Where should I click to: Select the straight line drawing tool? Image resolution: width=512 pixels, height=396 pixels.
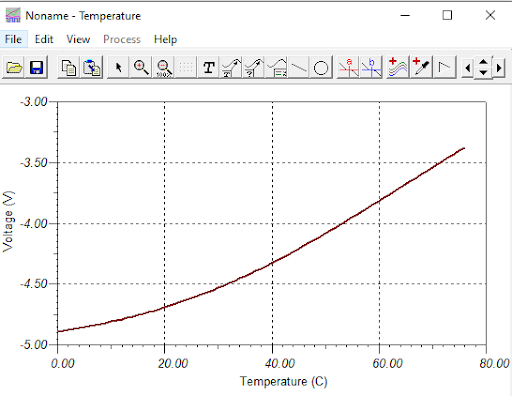pyautogui.click(x=299, y=68)
